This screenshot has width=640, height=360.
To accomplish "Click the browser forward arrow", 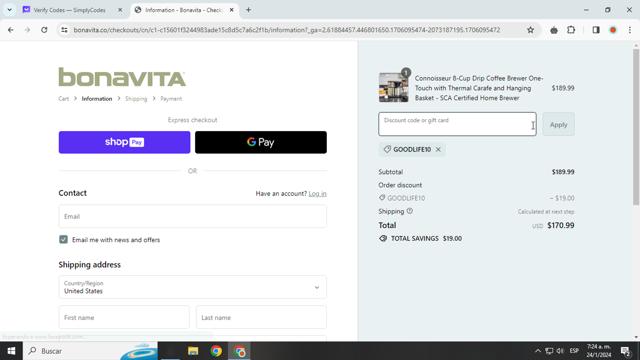I will tap(27, 30).
